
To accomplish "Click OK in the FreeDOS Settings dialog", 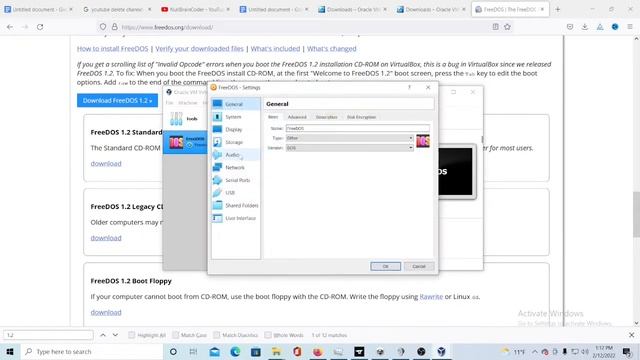I will [x=386, y=266].
